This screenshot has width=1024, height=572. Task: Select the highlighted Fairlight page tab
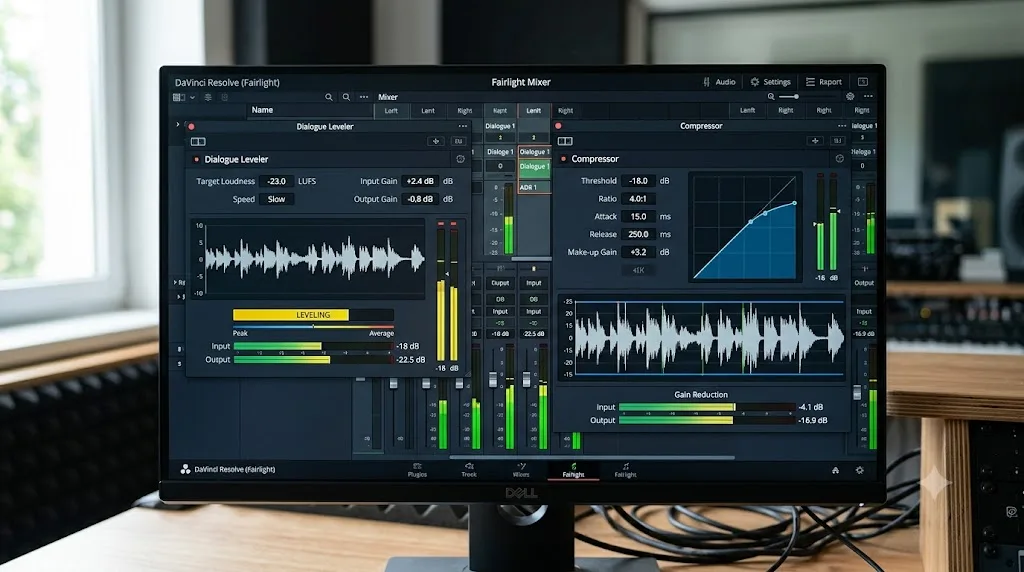coord(573,470)
